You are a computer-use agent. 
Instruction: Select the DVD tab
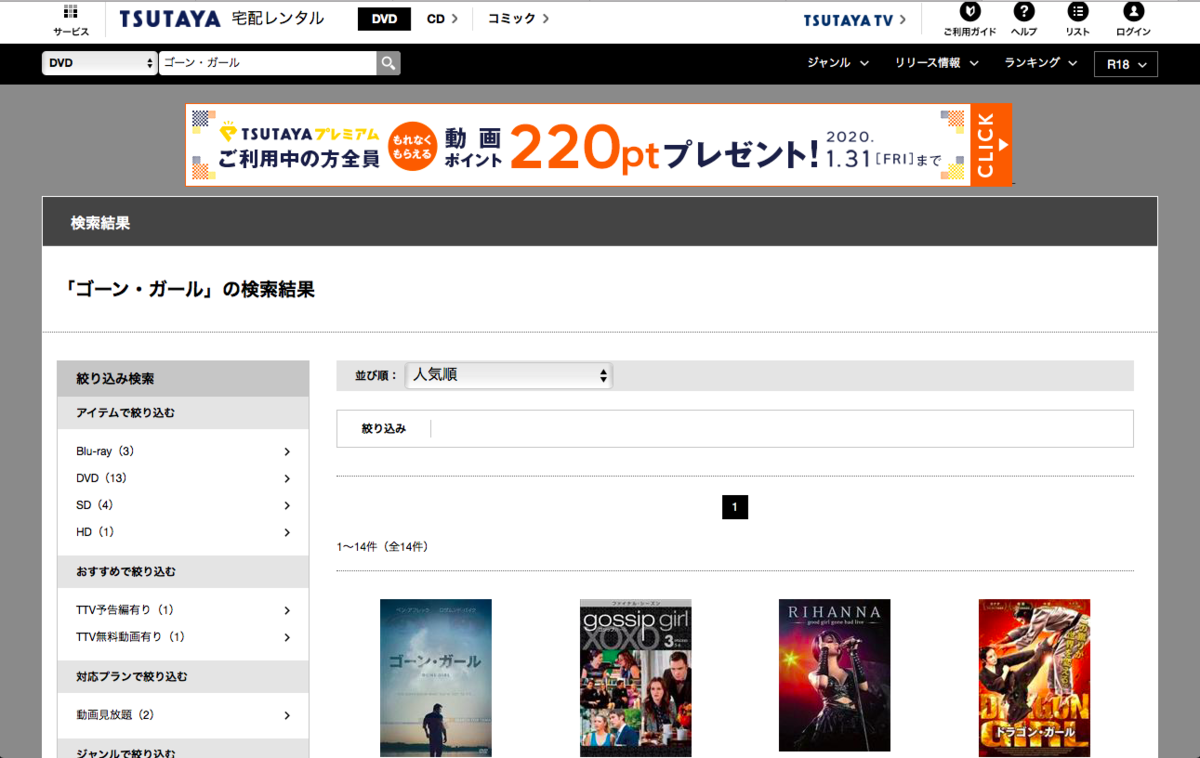click(x=384, y=19)
